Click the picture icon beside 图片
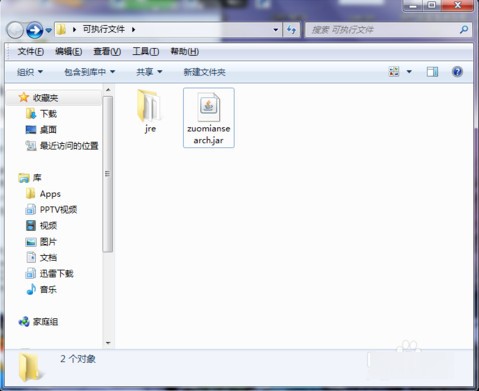Image resolution: width=479 pixels, height=391 pixels. [31, 242]
